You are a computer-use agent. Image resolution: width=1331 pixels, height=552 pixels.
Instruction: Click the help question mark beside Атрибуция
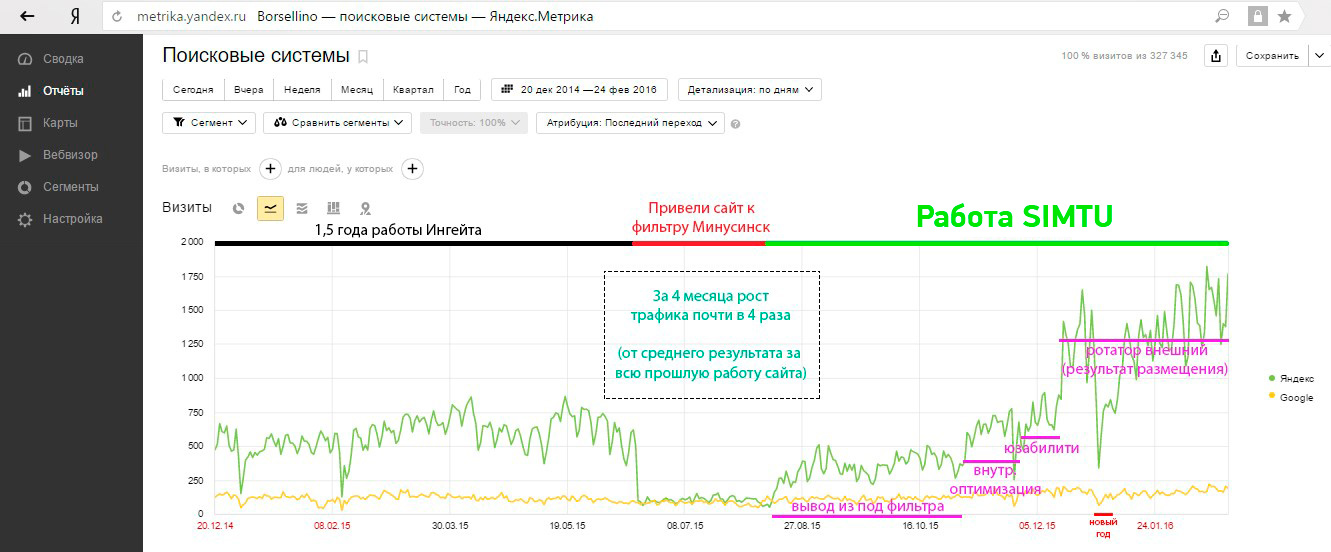[x=735, y=124]
